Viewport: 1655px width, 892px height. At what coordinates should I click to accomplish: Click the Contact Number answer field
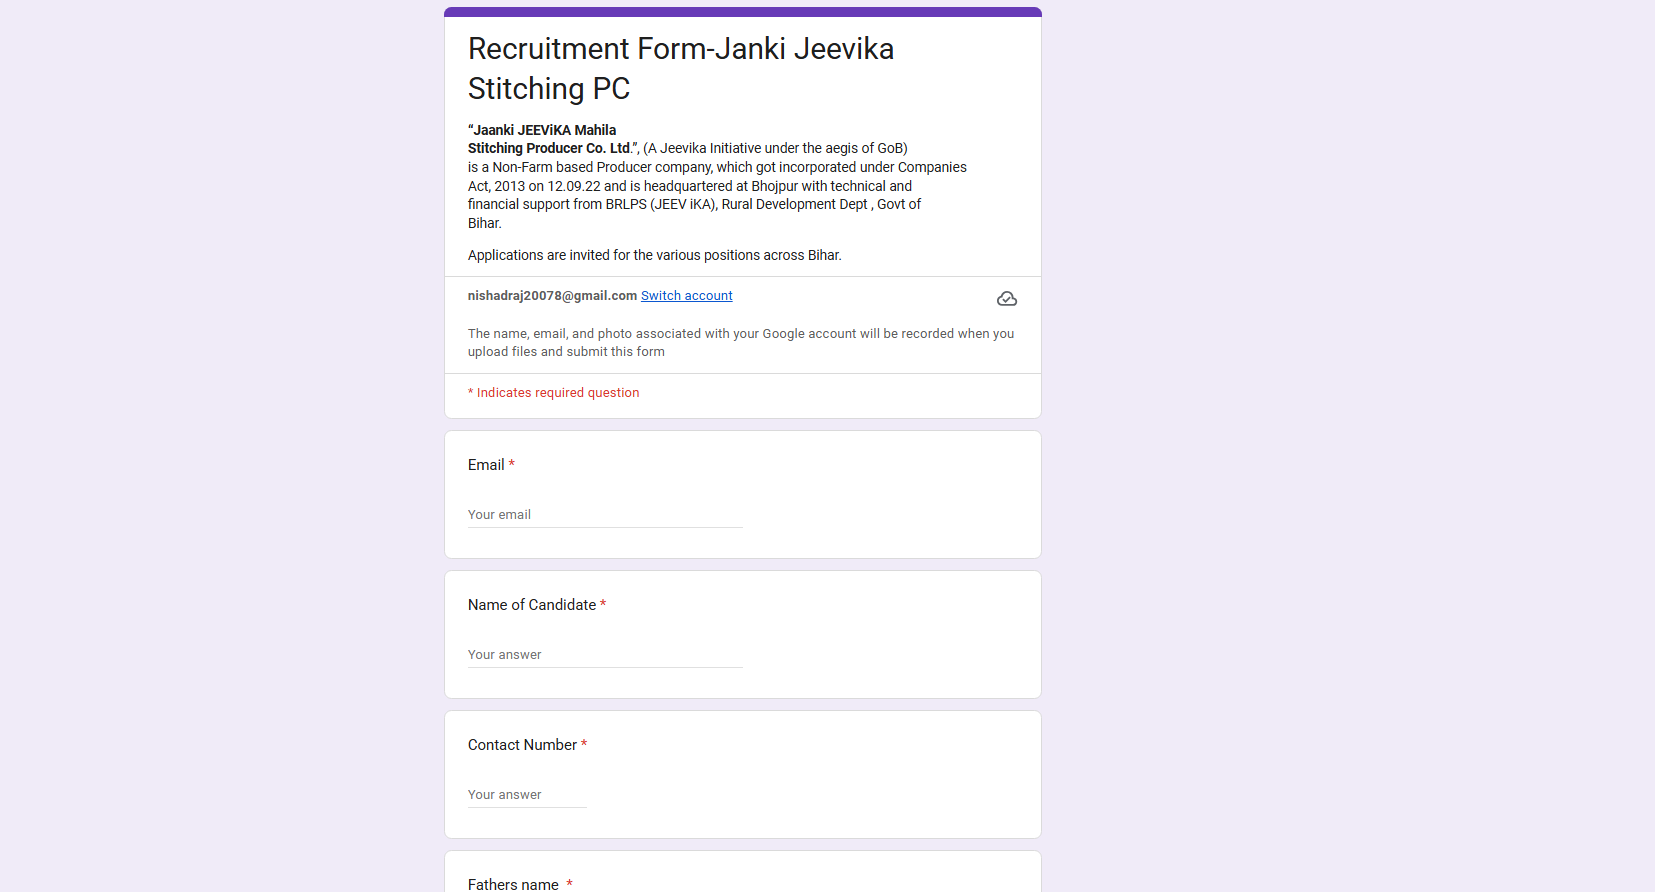(526, 795)
